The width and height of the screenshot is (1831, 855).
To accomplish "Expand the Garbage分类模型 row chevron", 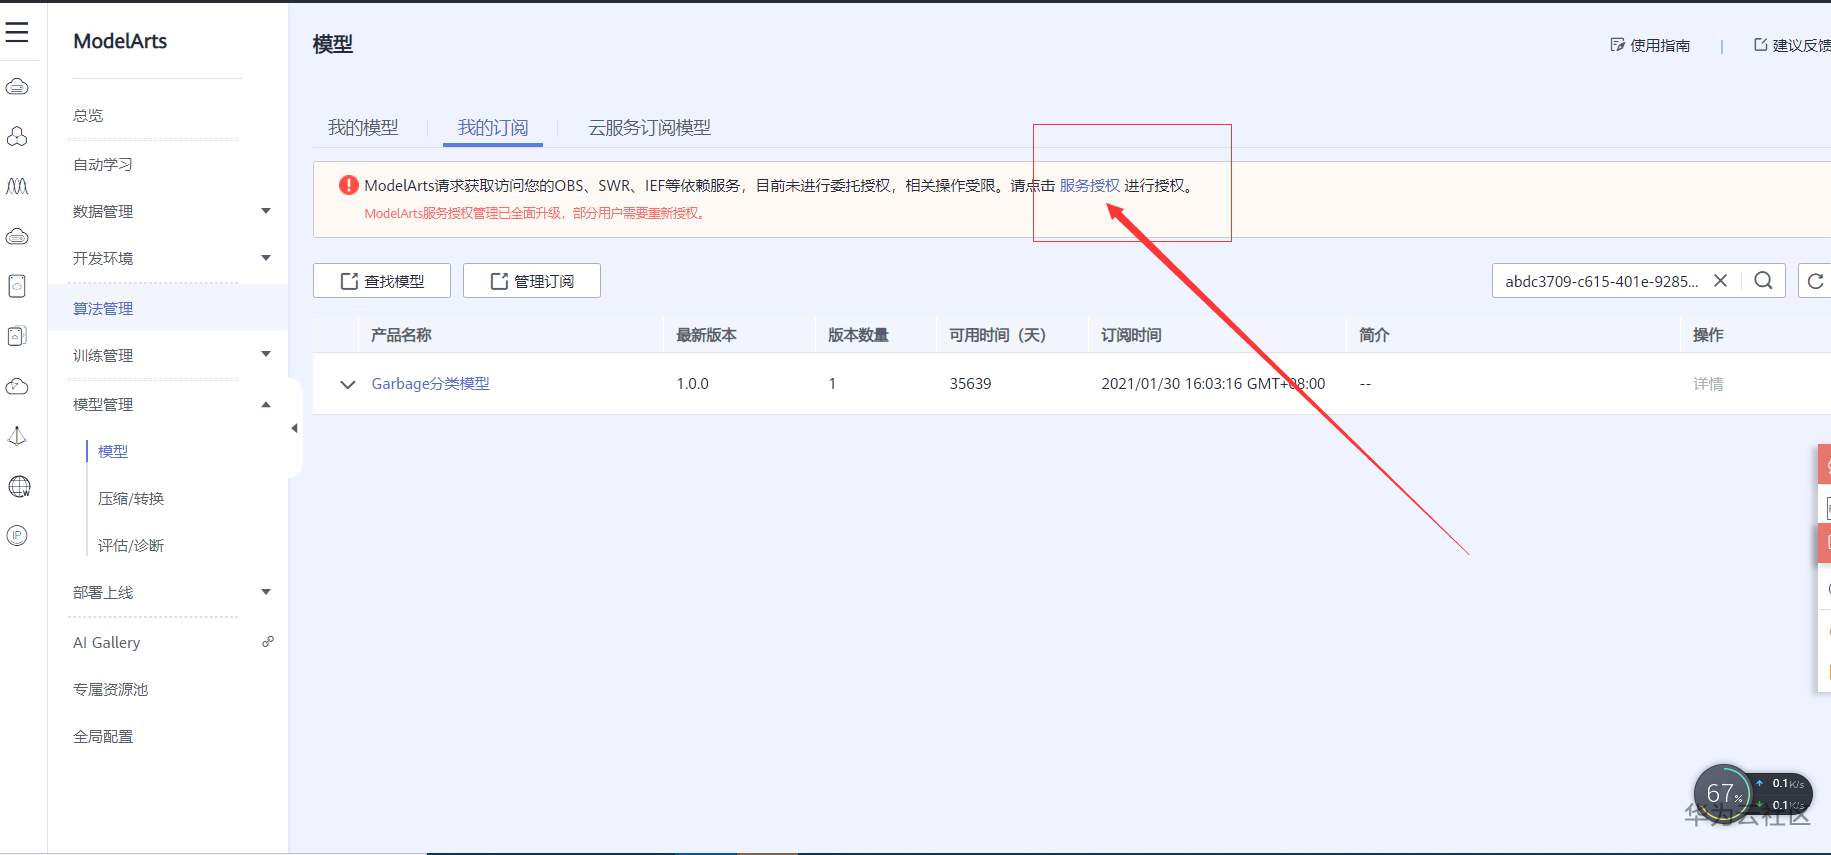I will (x=348, y=384).
